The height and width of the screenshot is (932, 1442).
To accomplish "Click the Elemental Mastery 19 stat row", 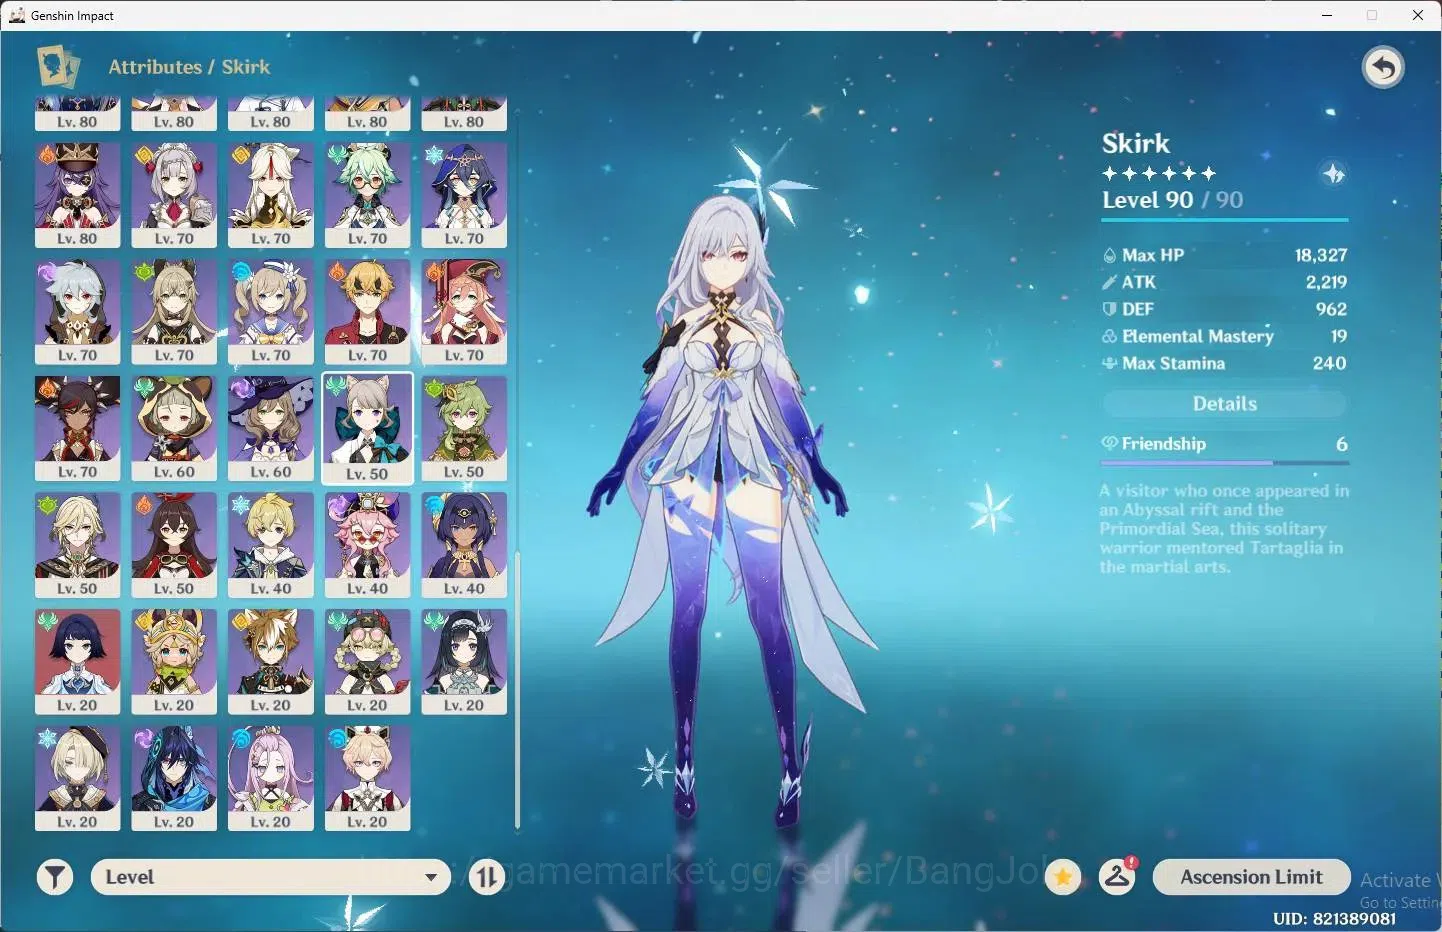I will click(x=1225, y=336).
